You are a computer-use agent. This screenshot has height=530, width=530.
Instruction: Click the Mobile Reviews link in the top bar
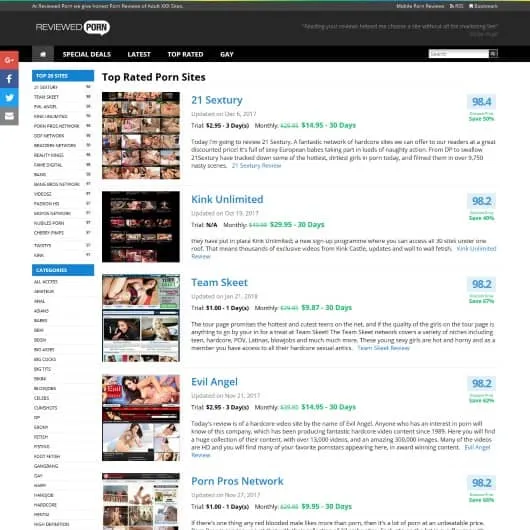click(x=420, y=6)
